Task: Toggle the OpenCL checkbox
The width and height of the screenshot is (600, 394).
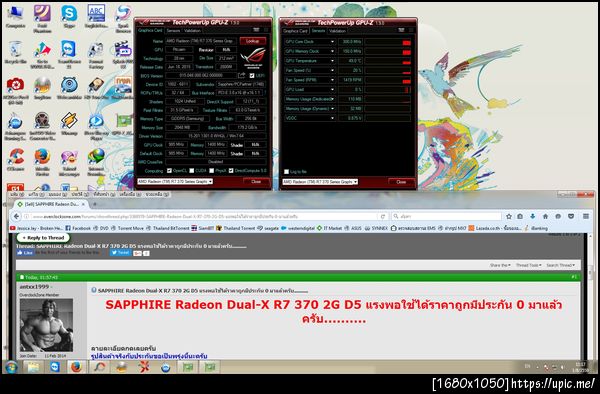Action: click(169, 171)
